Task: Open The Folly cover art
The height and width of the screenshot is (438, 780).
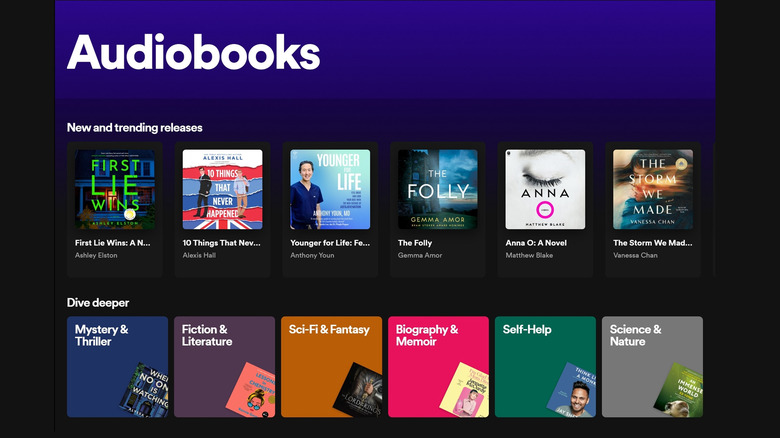Action: coord(438,189)
